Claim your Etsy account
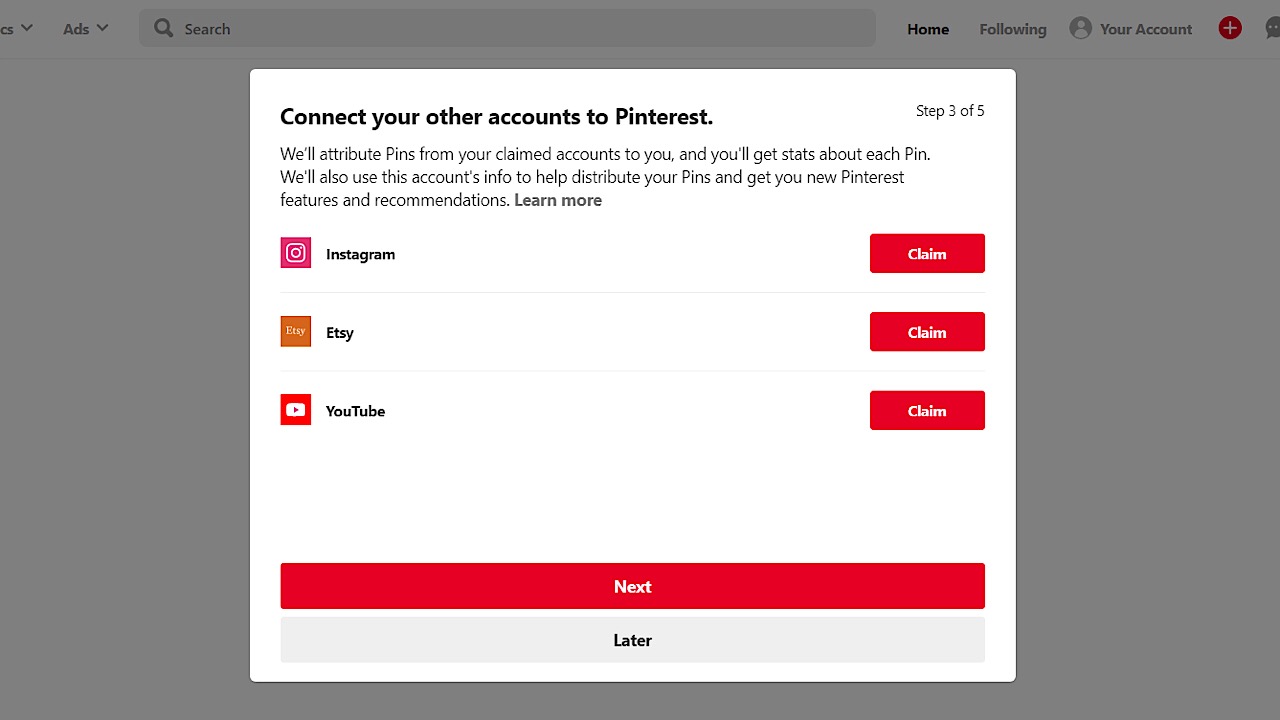1280x720 pixels. [927, 332]
